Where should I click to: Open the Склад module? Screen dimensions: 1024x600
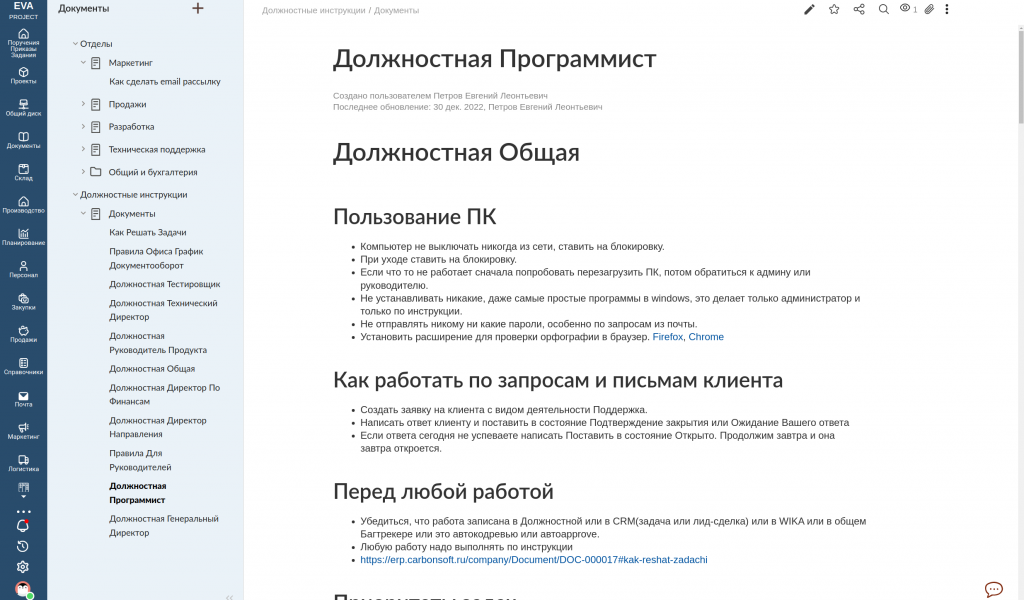coord(24,172)
